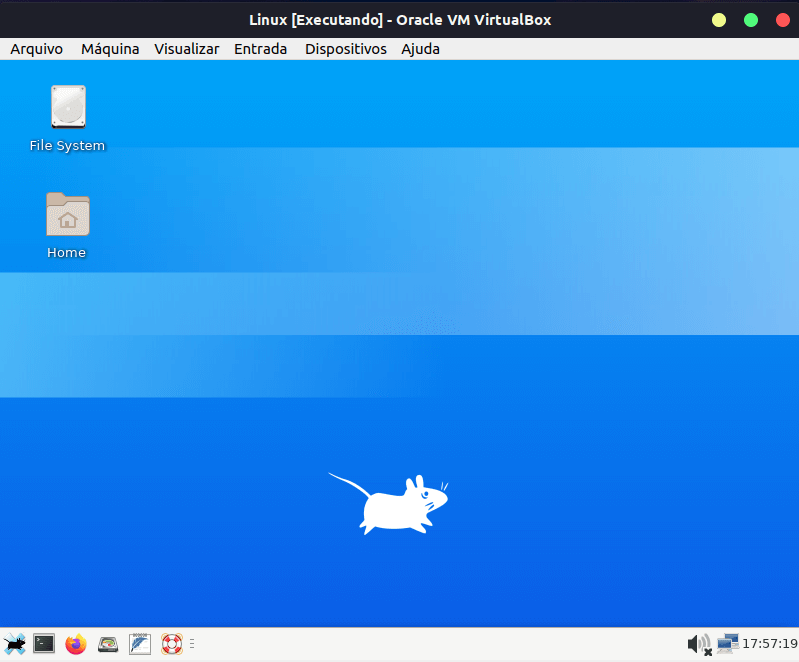This screenshot has height=662, width=799.
Task: Open the Ajuda menu
Action: click(x=420, y=49)
